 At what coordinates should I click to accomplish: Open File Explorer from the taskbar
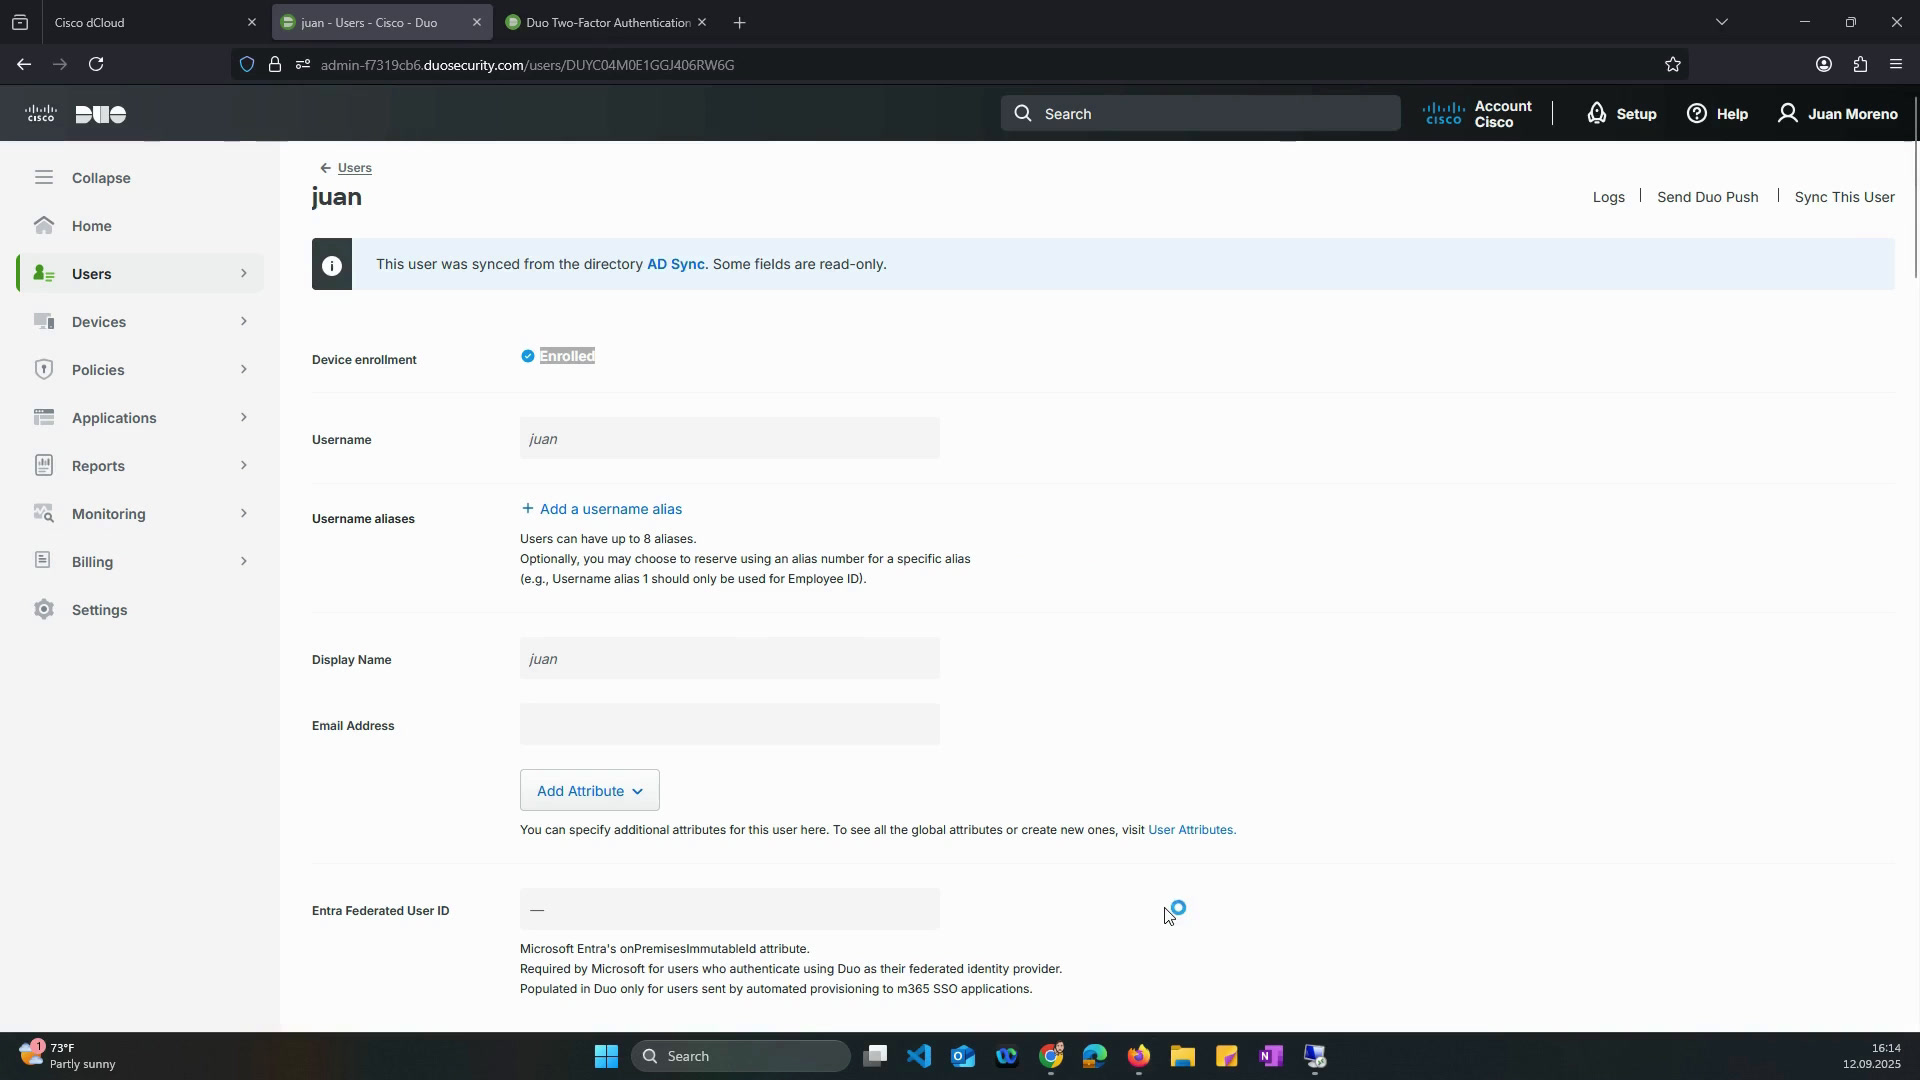(x=1183, y=1056)
